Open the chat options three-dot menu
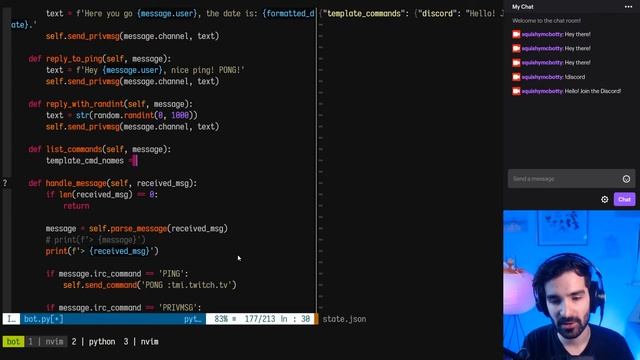Screen dimensions: 640x360 pyautogui.click(x=628, y=7)
